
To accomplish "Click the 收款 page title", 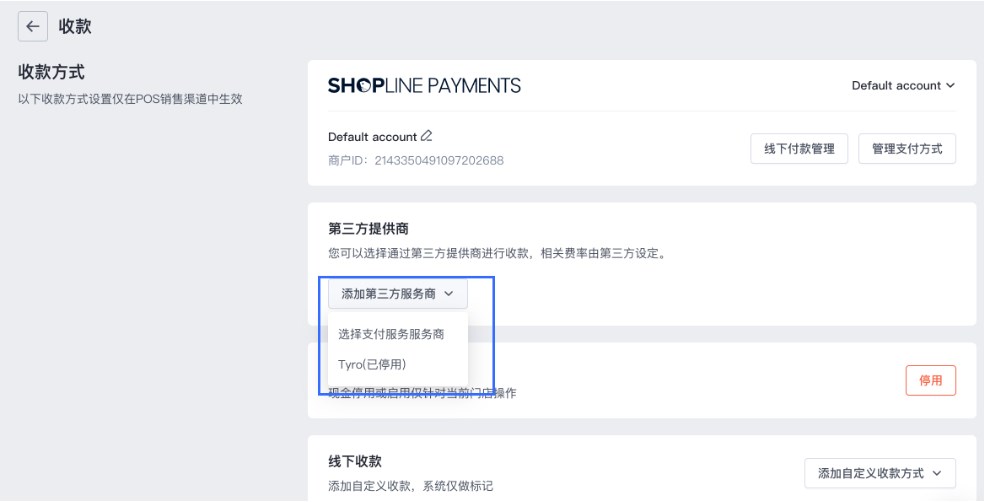I will [76, 27].
